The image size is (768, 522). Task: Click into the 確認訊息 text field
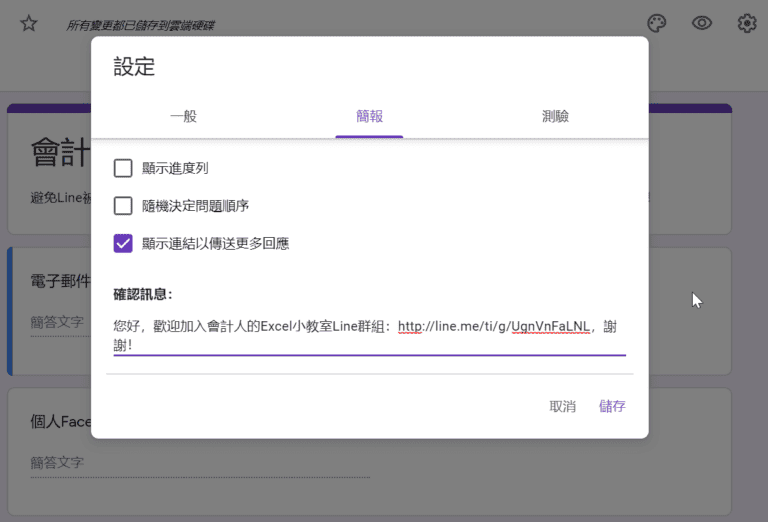click(x=370, y=335)
